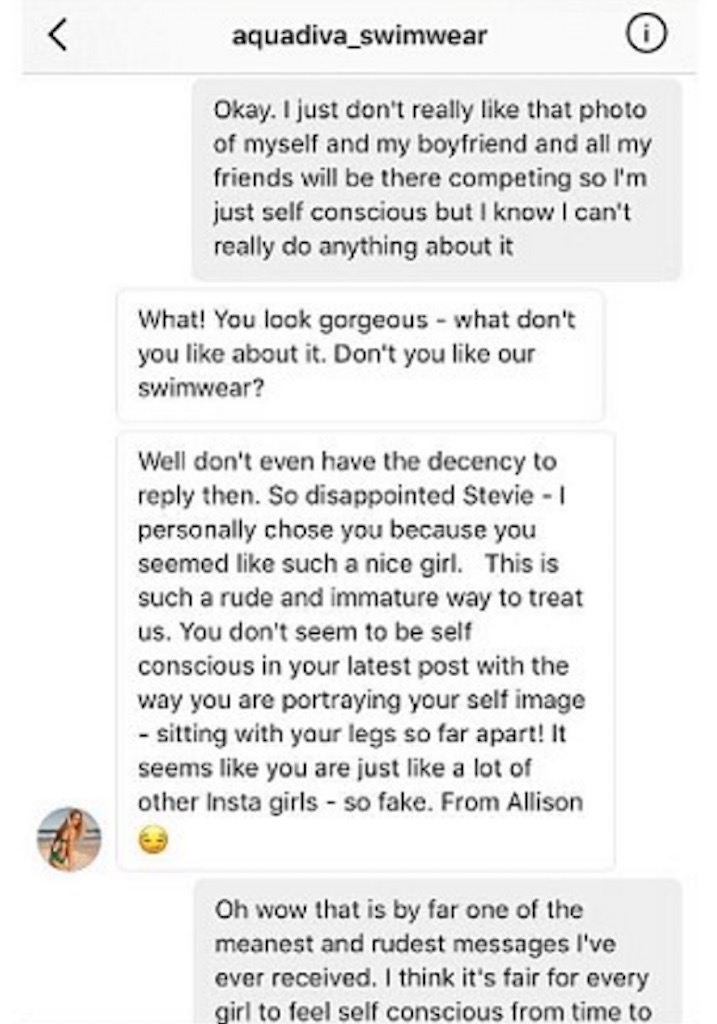Click the "From Allison" signature text
This screenshot has height=1024, width=717.
(x=511, y=801)
